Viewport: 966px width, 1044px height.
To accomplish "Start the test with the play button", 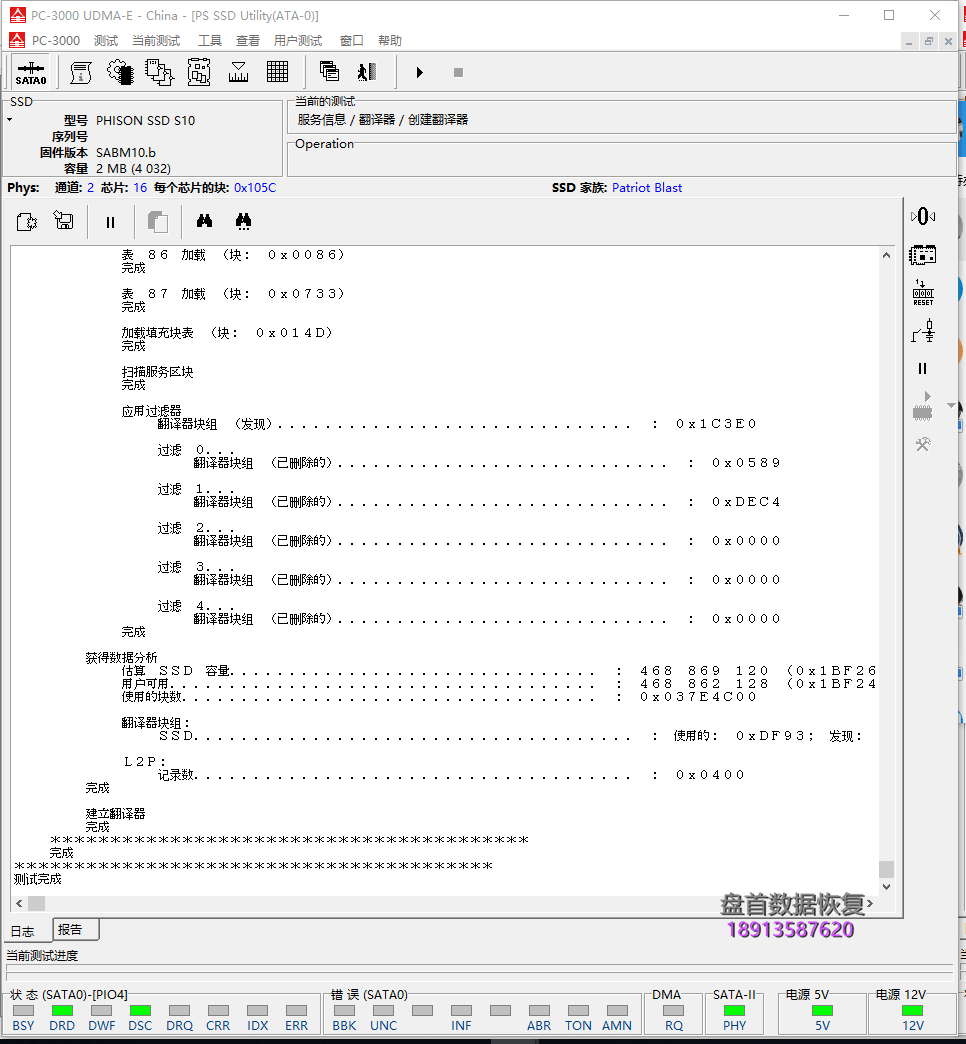I will click(x=419, y=73).
